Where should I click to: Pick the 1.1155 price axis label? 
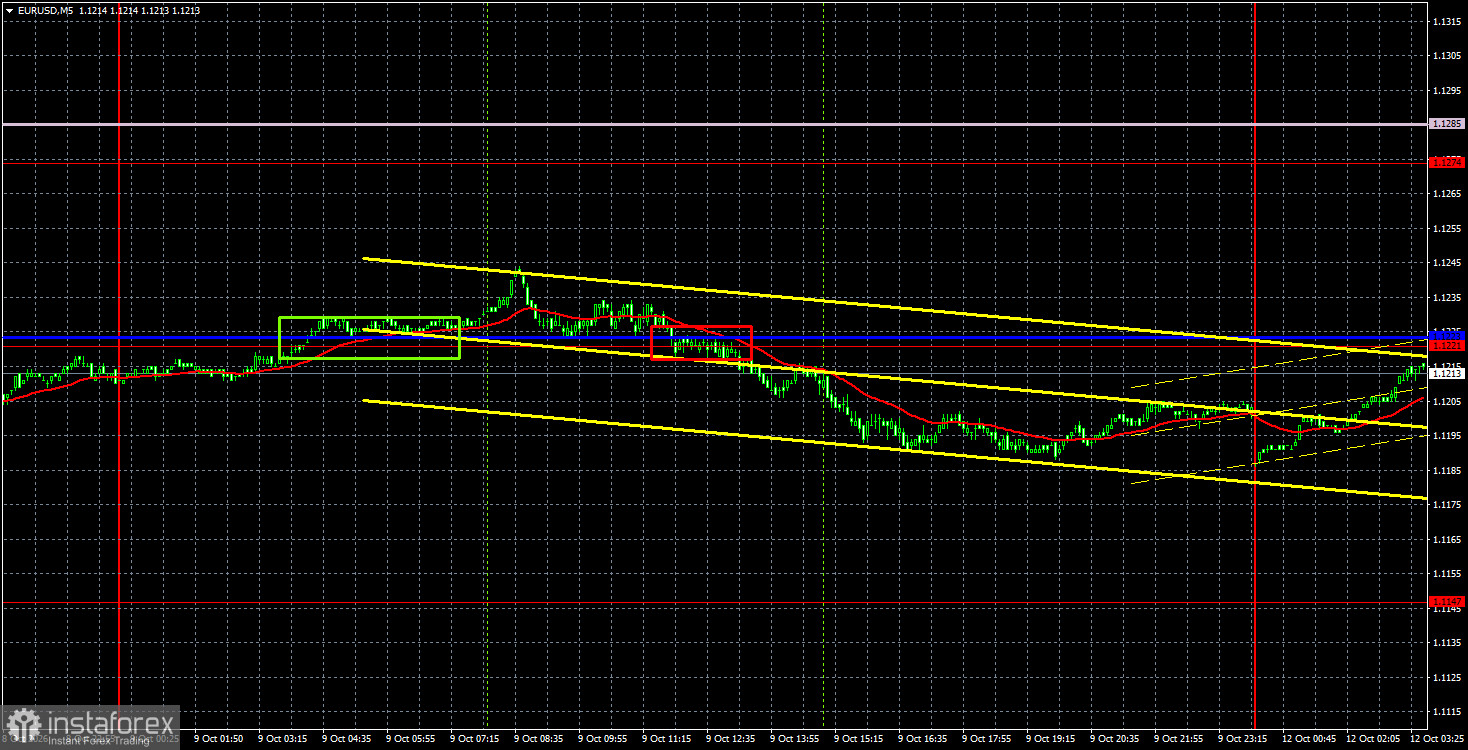click(x=1447, y=574)
